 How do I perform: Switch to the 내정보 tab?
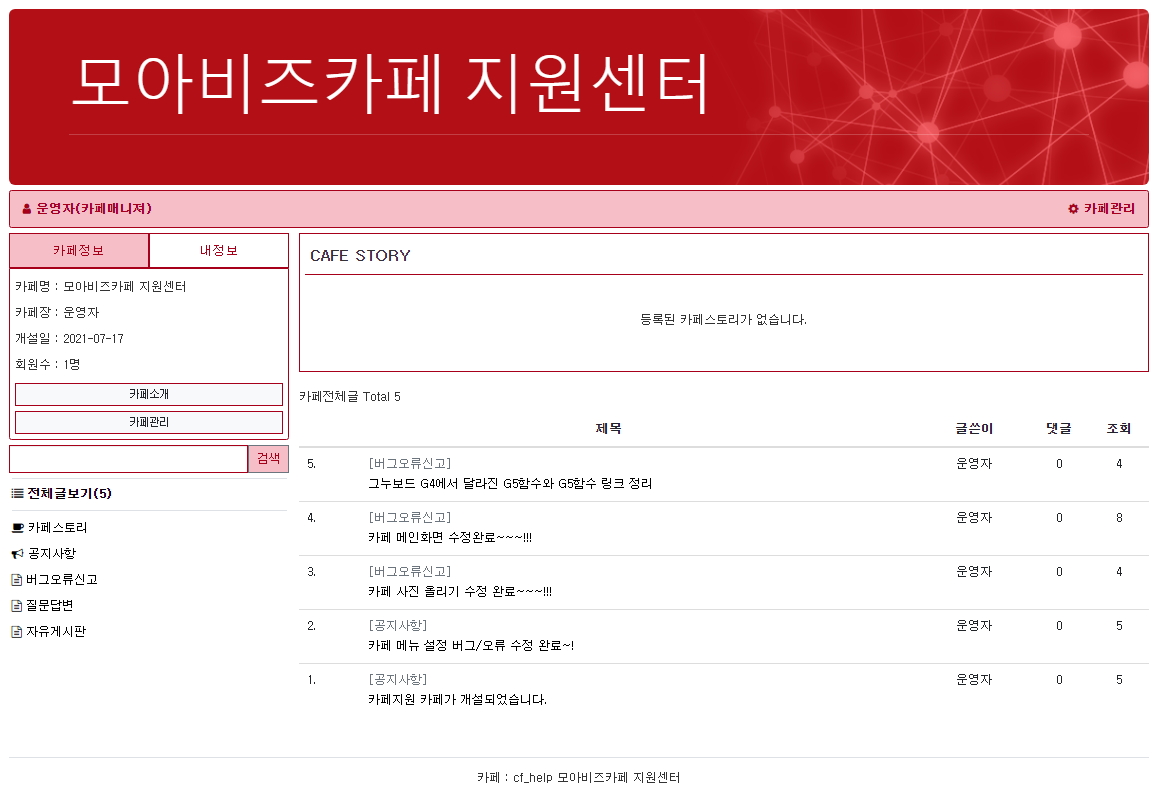click(218, 251)
